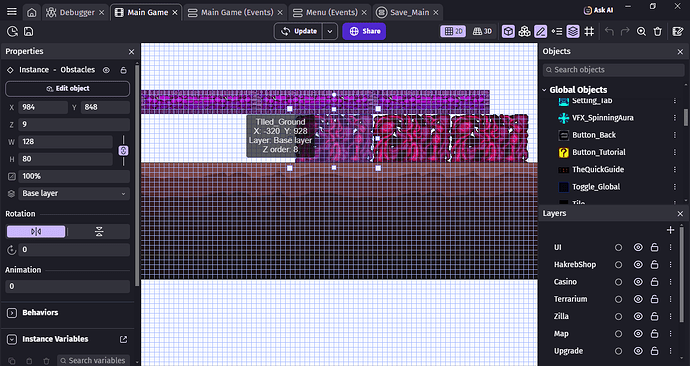The width and height of the screenshot is (690, 366).
Task: Expand the Behaviors section
Action: (x=12, y=313)
